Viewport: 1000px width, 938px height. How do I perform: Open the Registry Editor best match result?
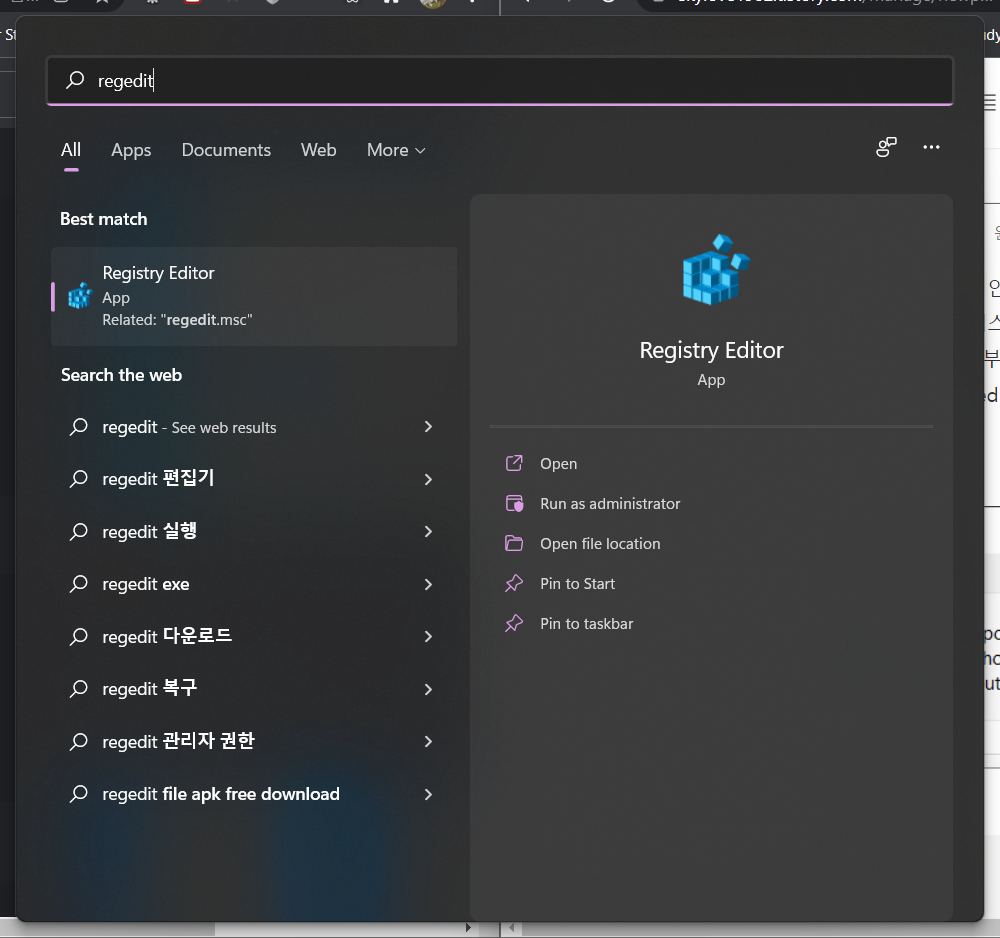point(254,297)
